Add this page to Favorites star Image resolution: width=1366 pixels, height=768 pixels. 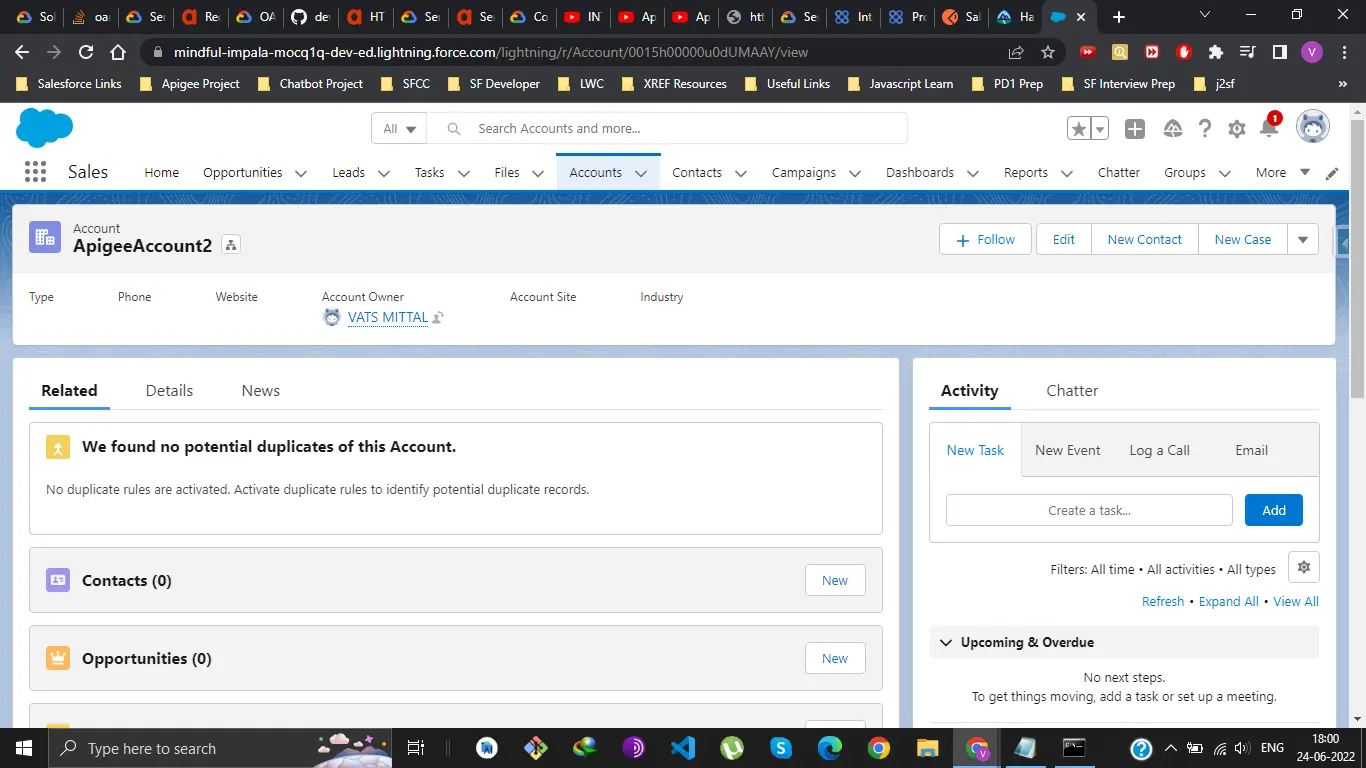[x=1078, y=128]
